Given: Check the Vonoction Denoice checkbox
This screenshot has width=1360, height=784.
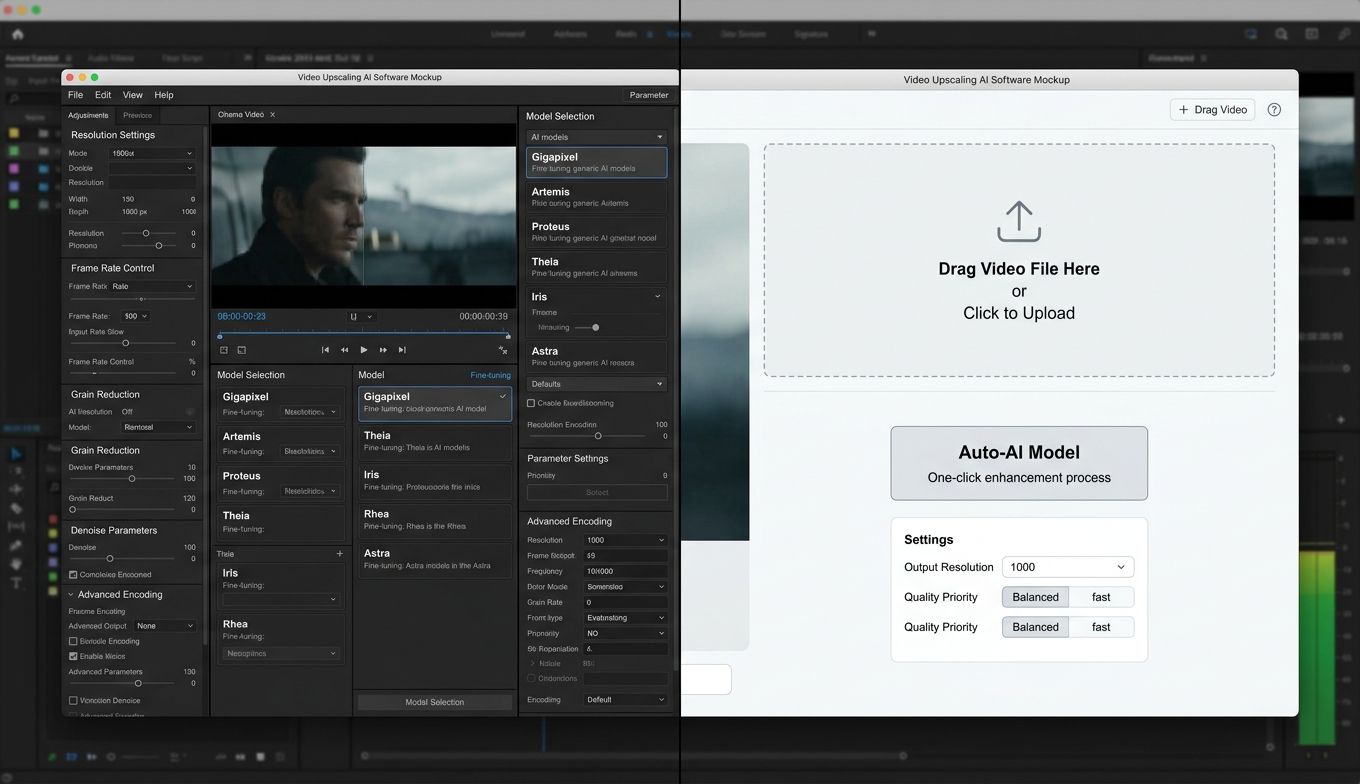Looking at the screenshot, I should click(x=73, y=701).
